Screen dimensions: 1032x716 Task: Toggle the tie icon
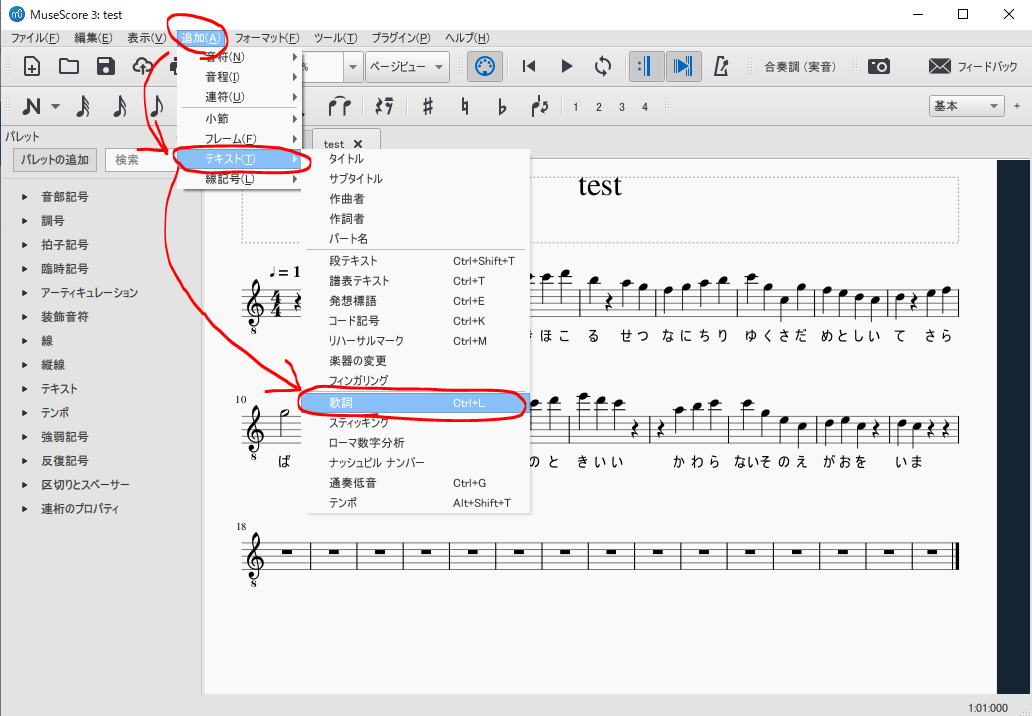[x=340, y=106]
